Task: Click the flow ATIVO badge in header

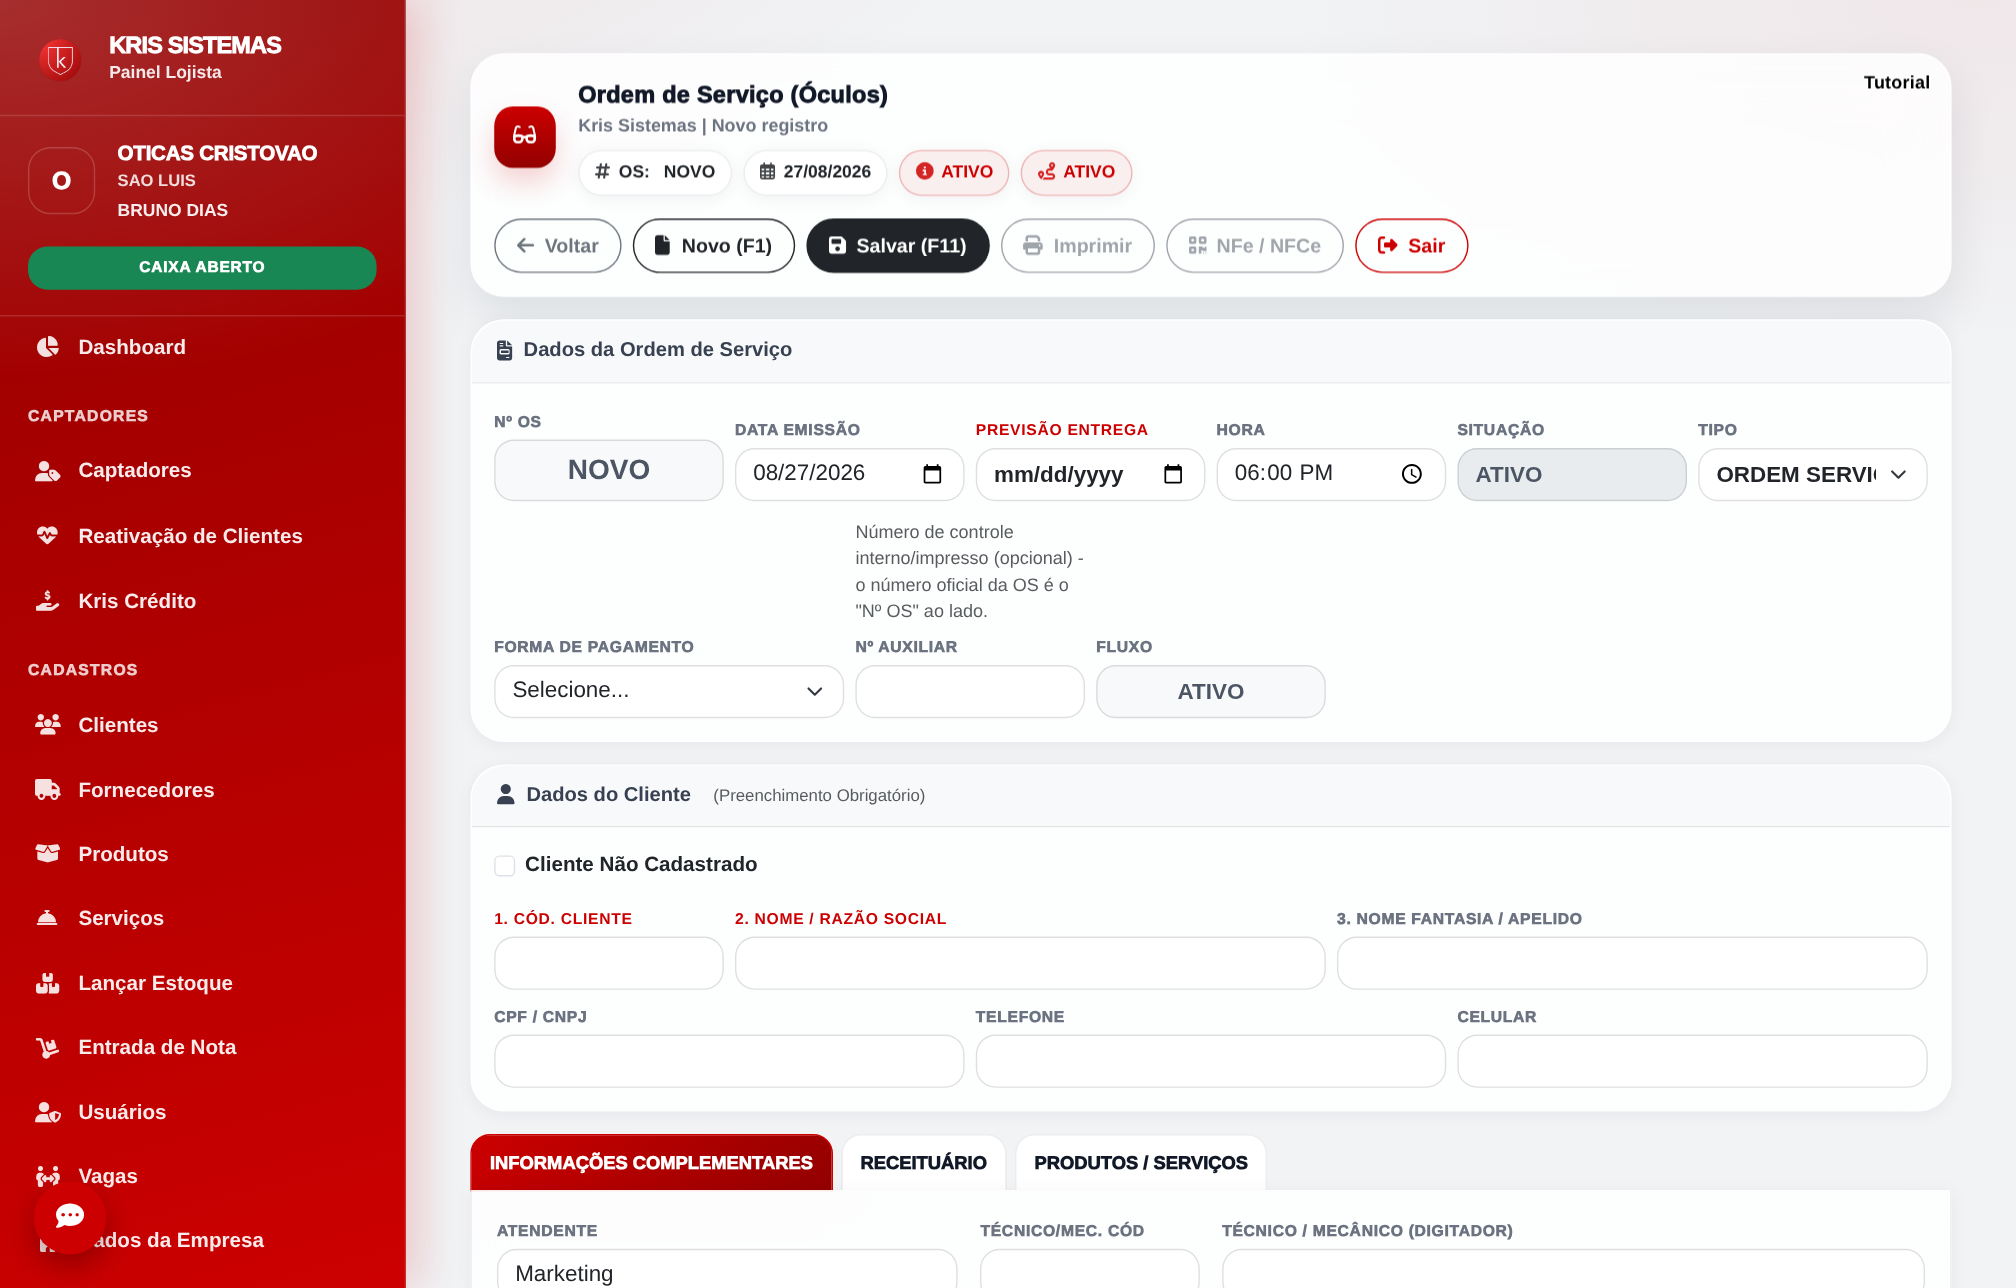Action: pyautogui.click(x=1076, y=172)
